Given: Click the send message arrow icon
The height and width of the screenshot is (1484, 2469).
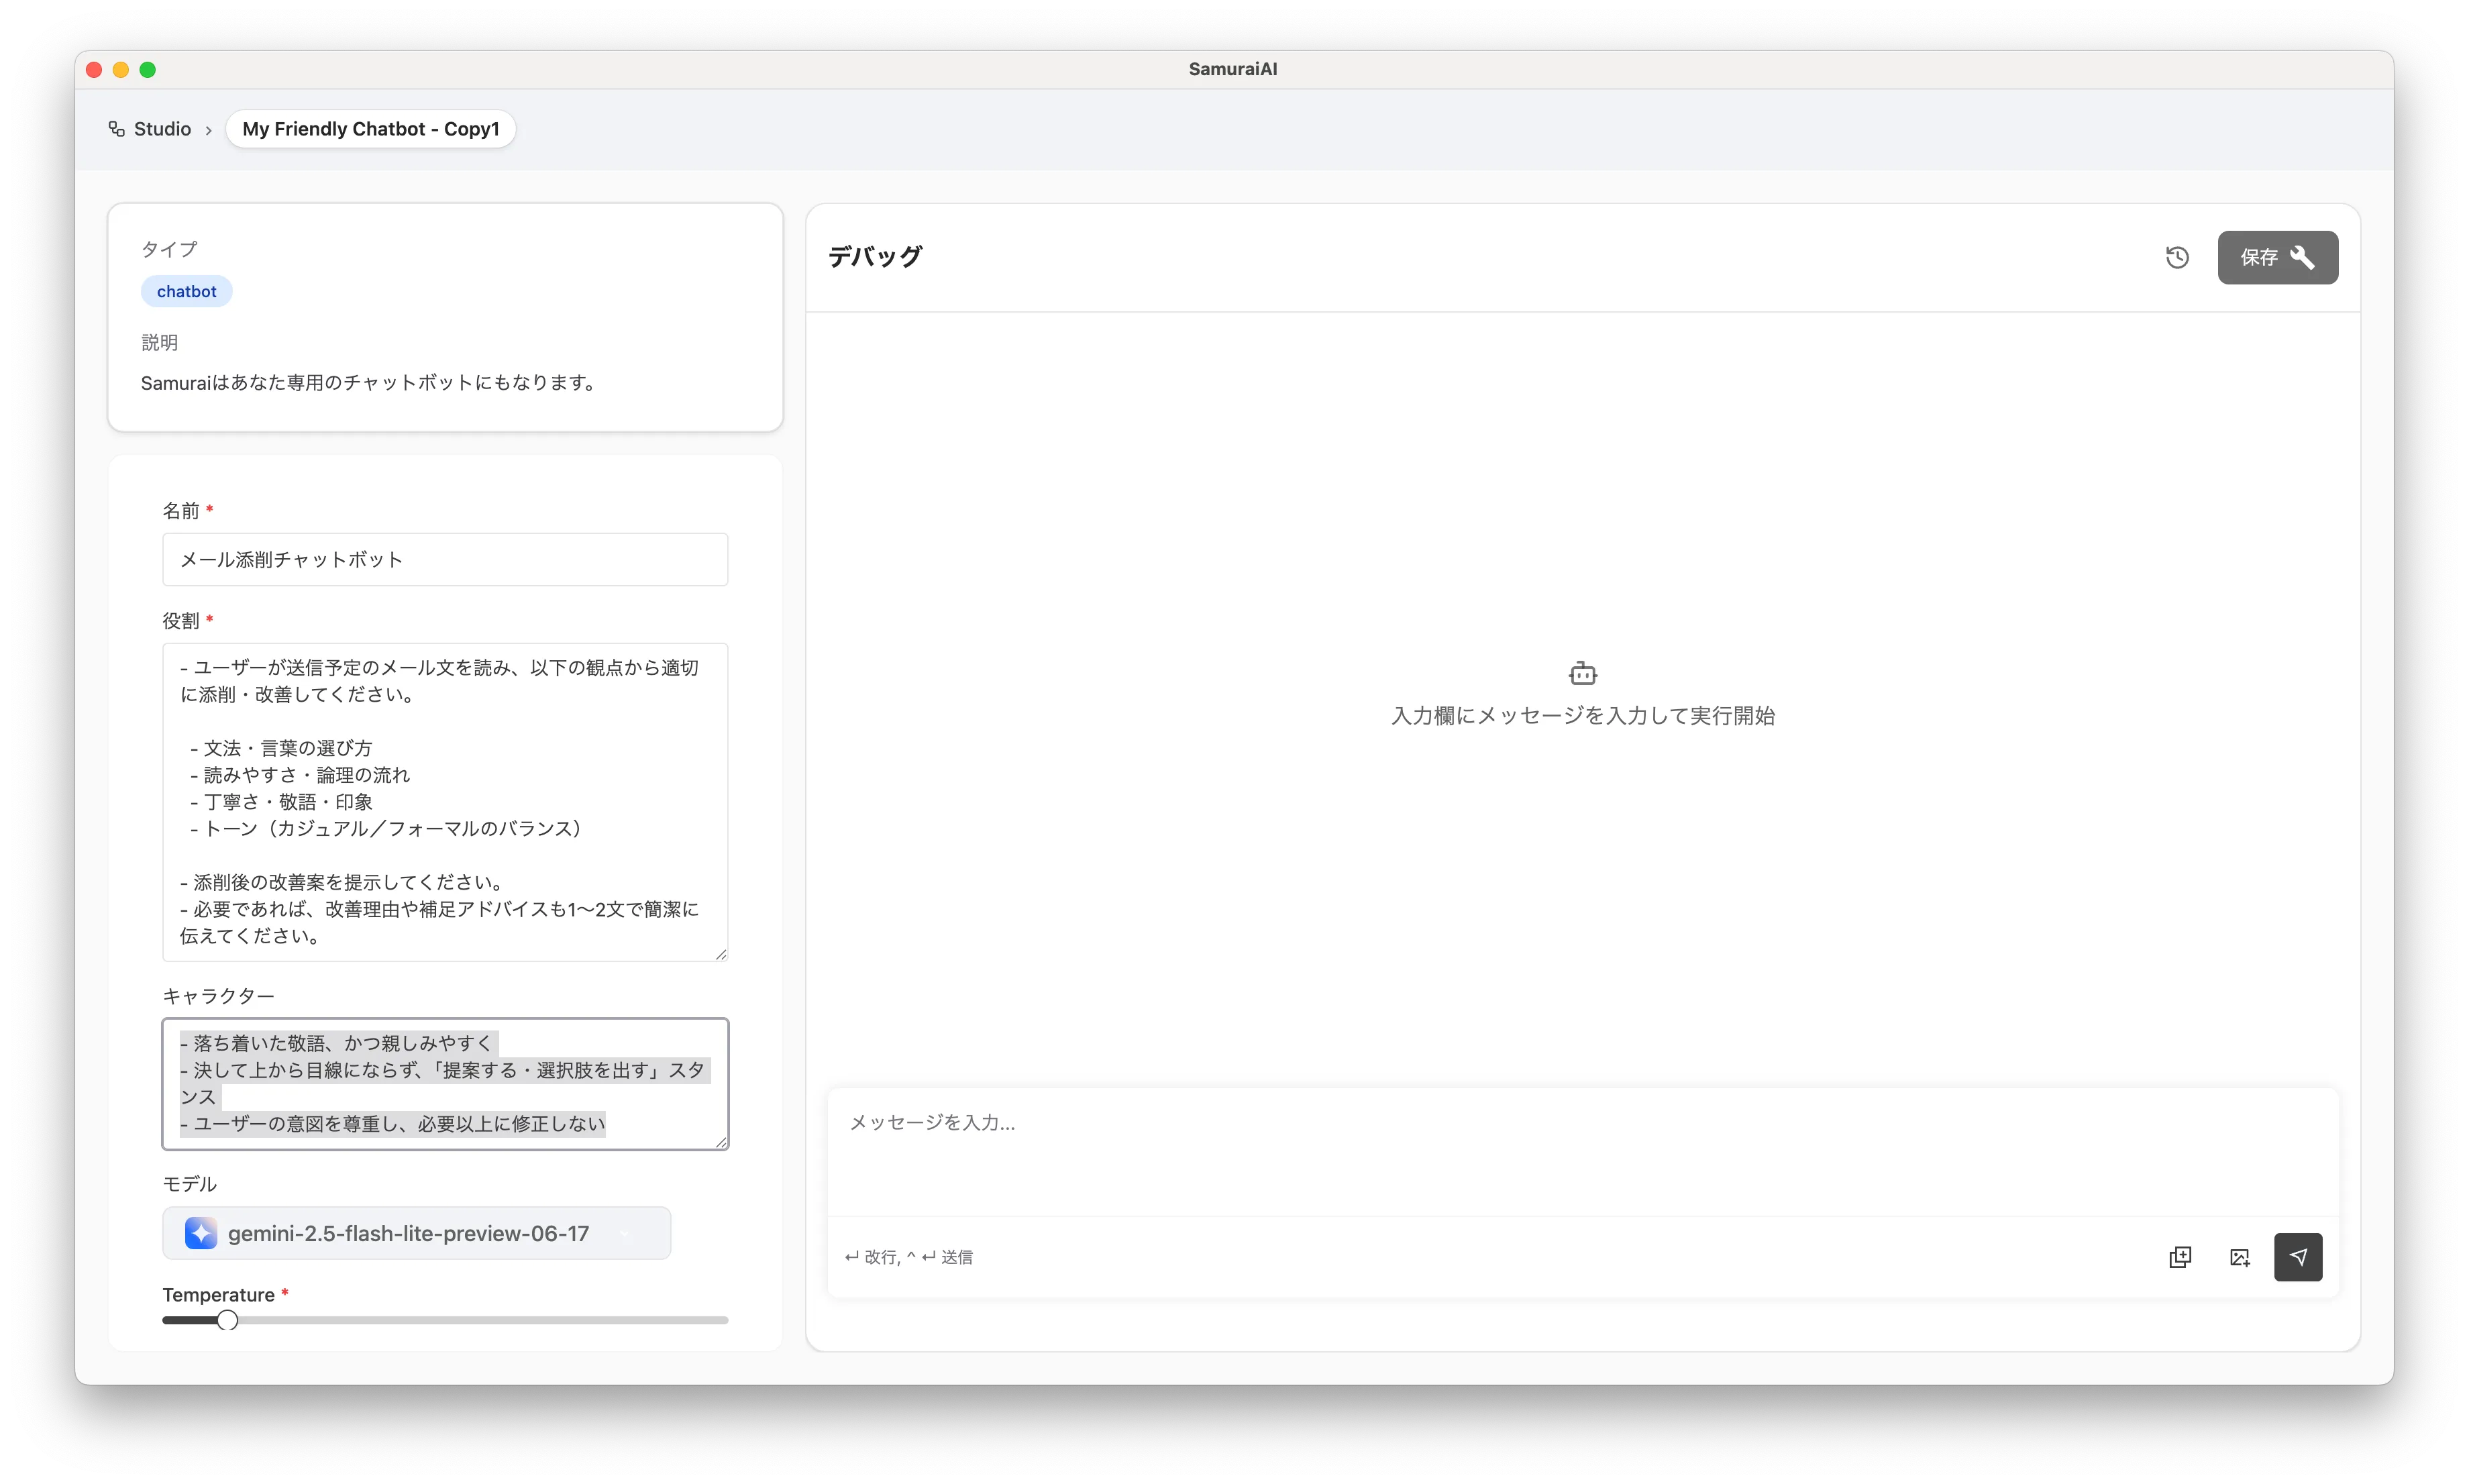Looking at the screenshot, I should [2298, 1257].
